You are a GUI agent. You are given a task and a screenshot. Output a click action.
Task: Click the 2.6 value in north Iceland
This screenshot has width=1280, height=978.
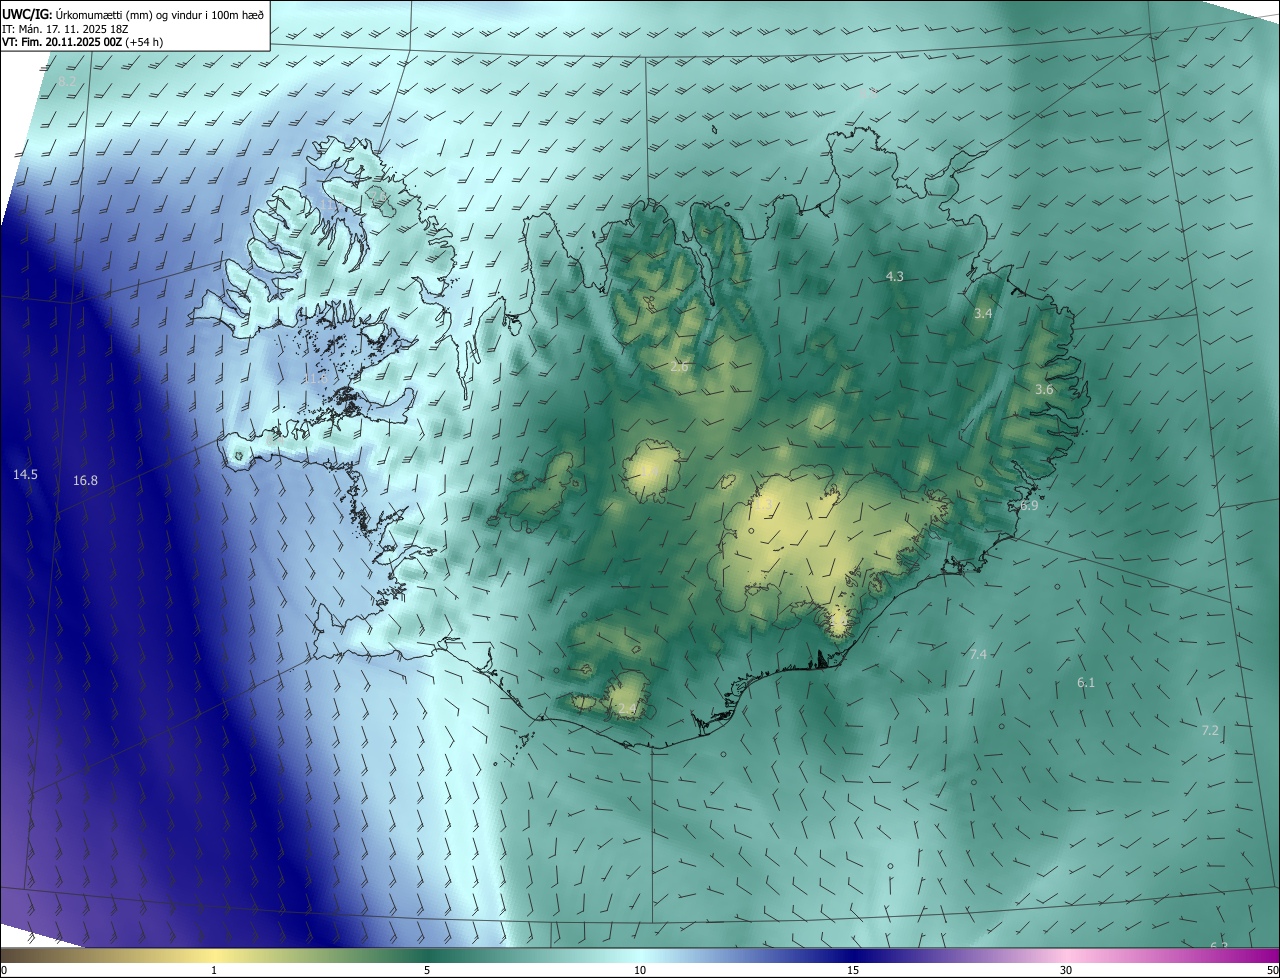[679, 367]
